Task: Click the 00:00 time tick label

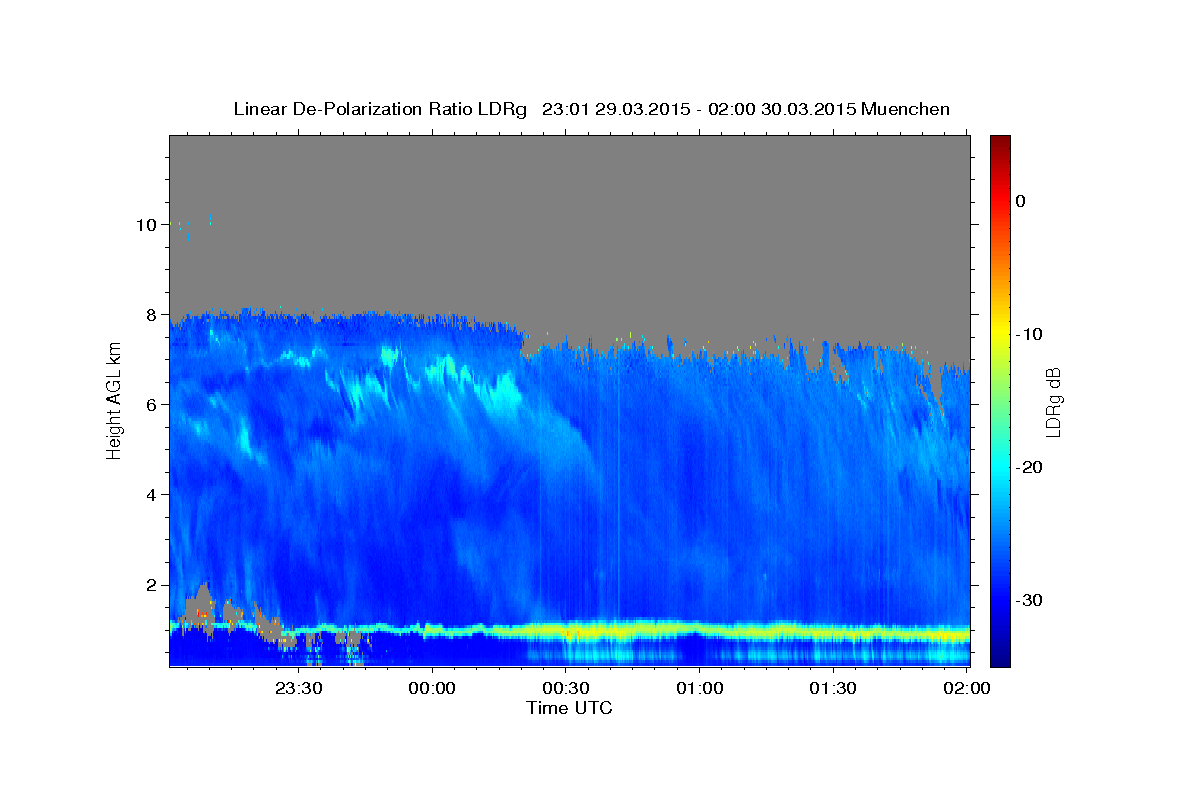Action: 432,688
